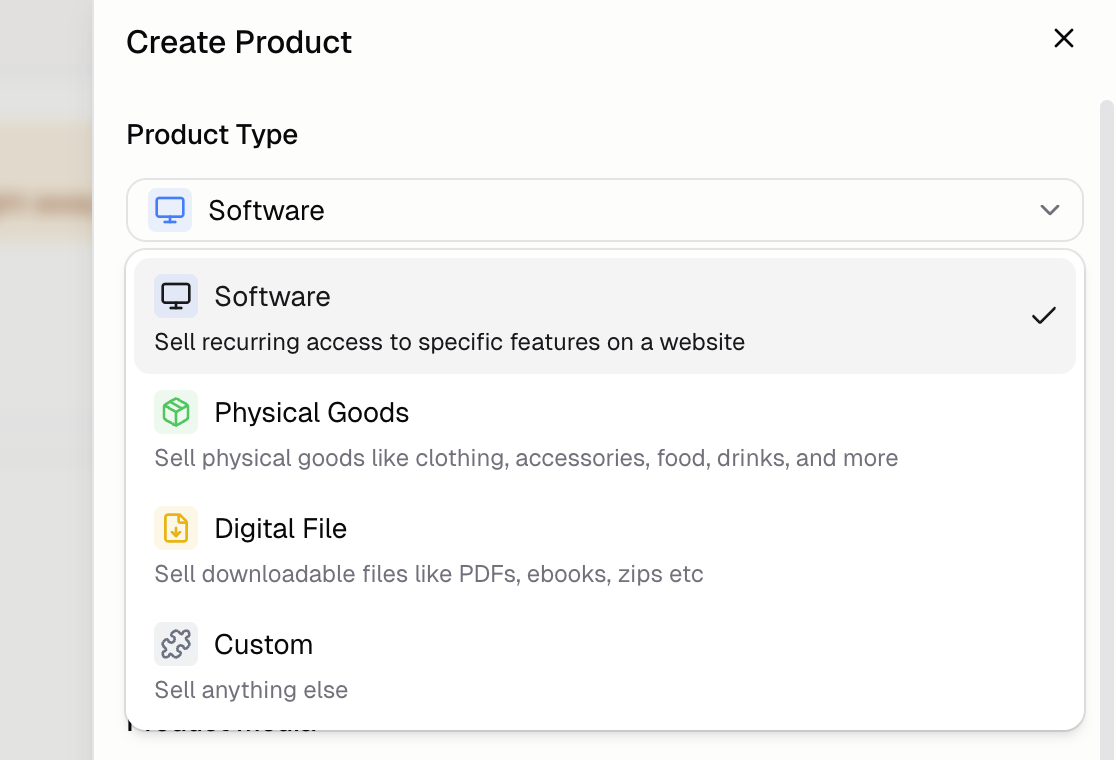Screen dimensions: 1116x760
Task: Click the blue monitor icon in Product Type field
Action: pyautogui.click(x=170, y=210)
